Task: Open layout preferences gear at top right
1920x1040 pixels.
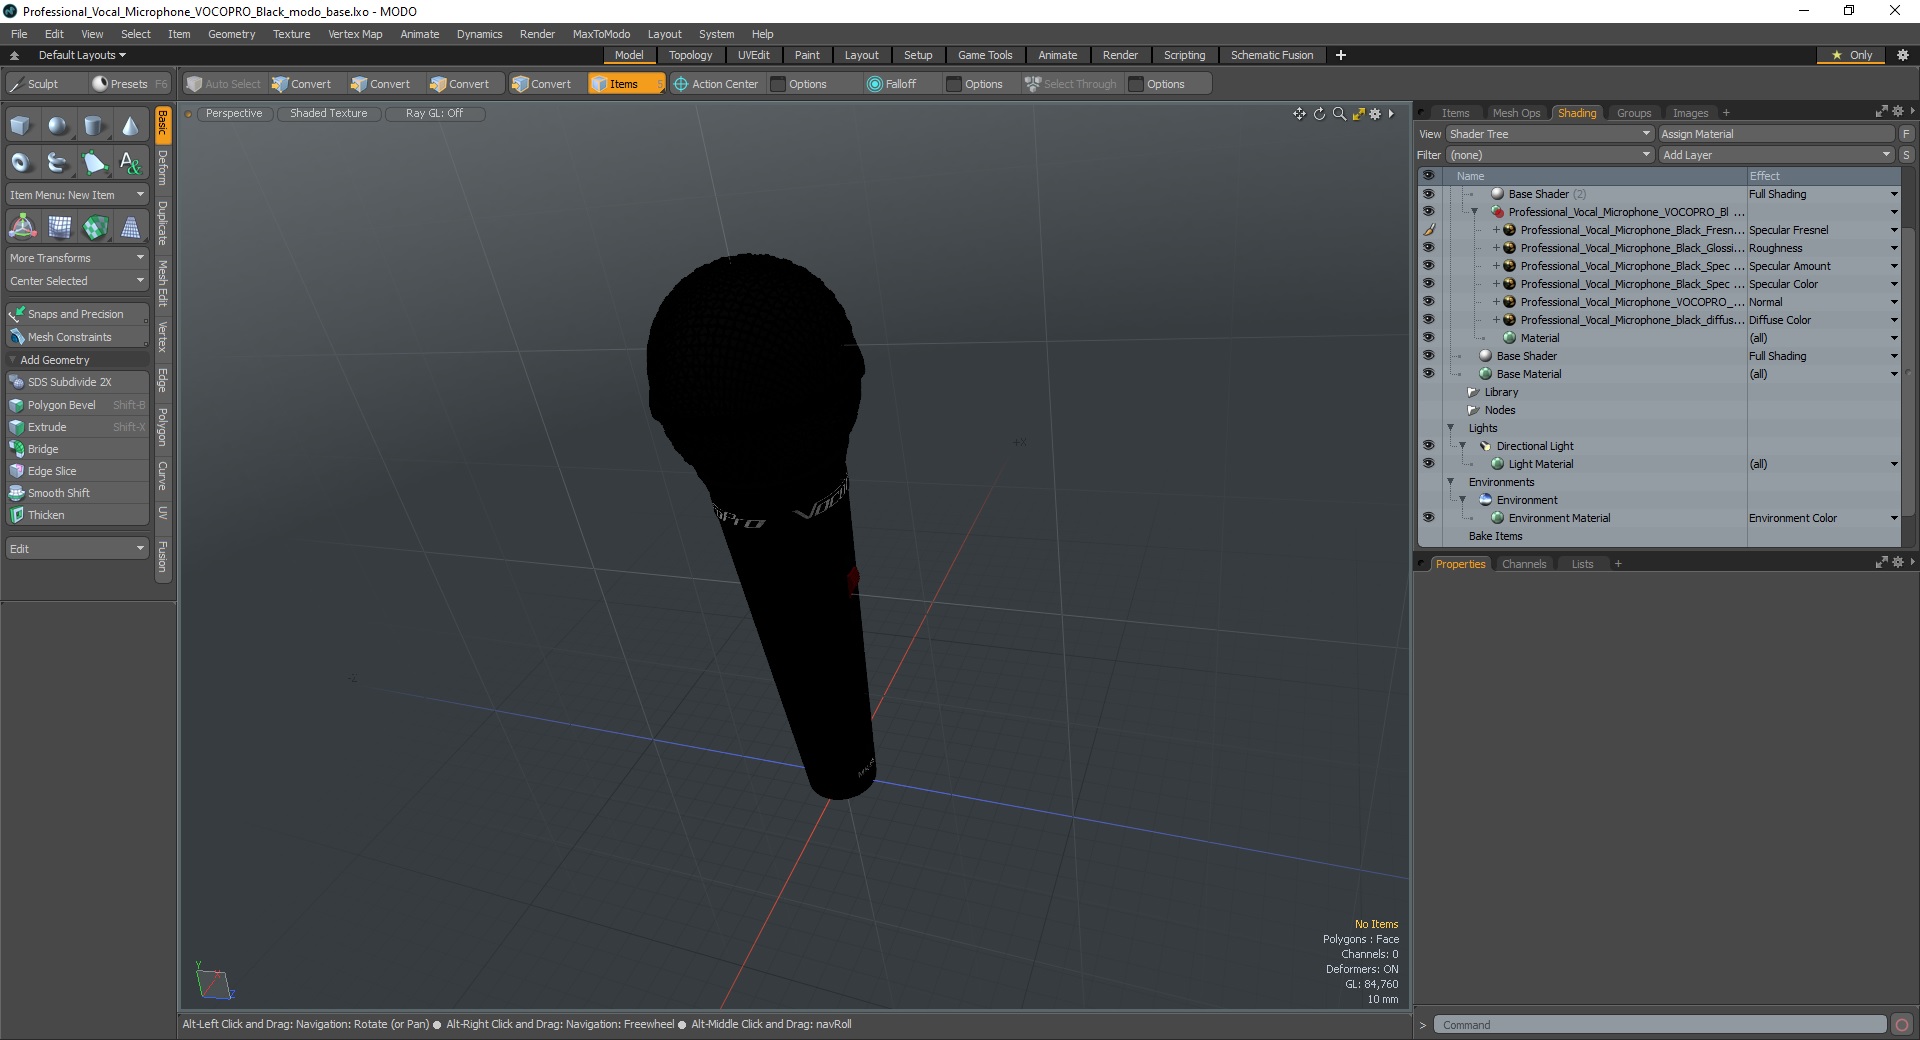Action: click(1902, 55)
